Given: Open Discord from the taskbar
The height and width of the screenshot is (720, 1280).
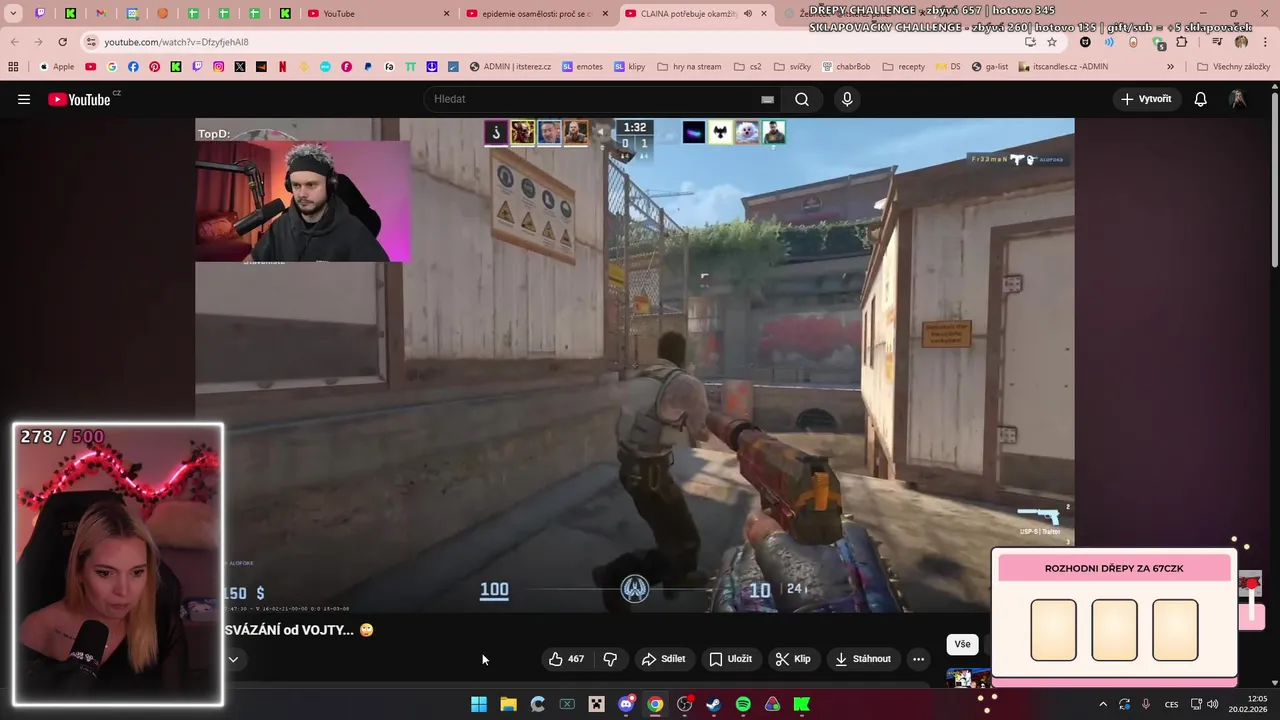Looking at the screenshot, I should coord(626,704).
